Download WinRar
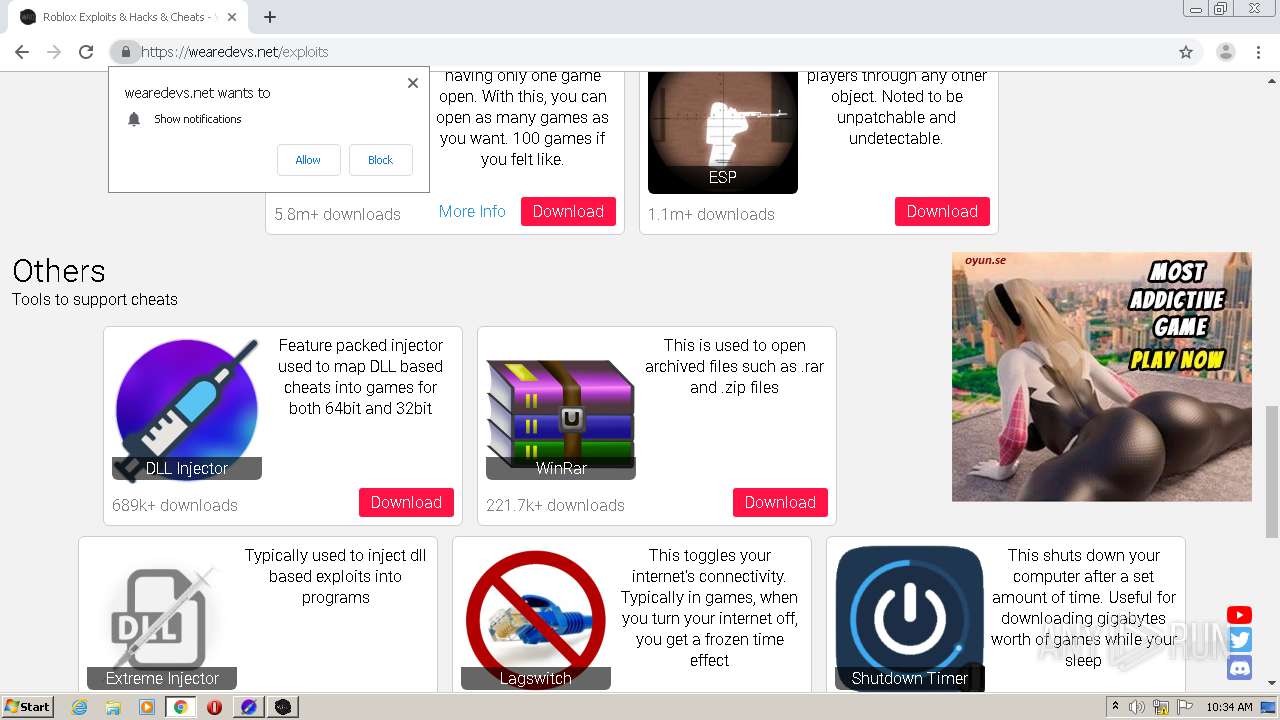This screenshot has height=720, width=1280. pos(780,502)
